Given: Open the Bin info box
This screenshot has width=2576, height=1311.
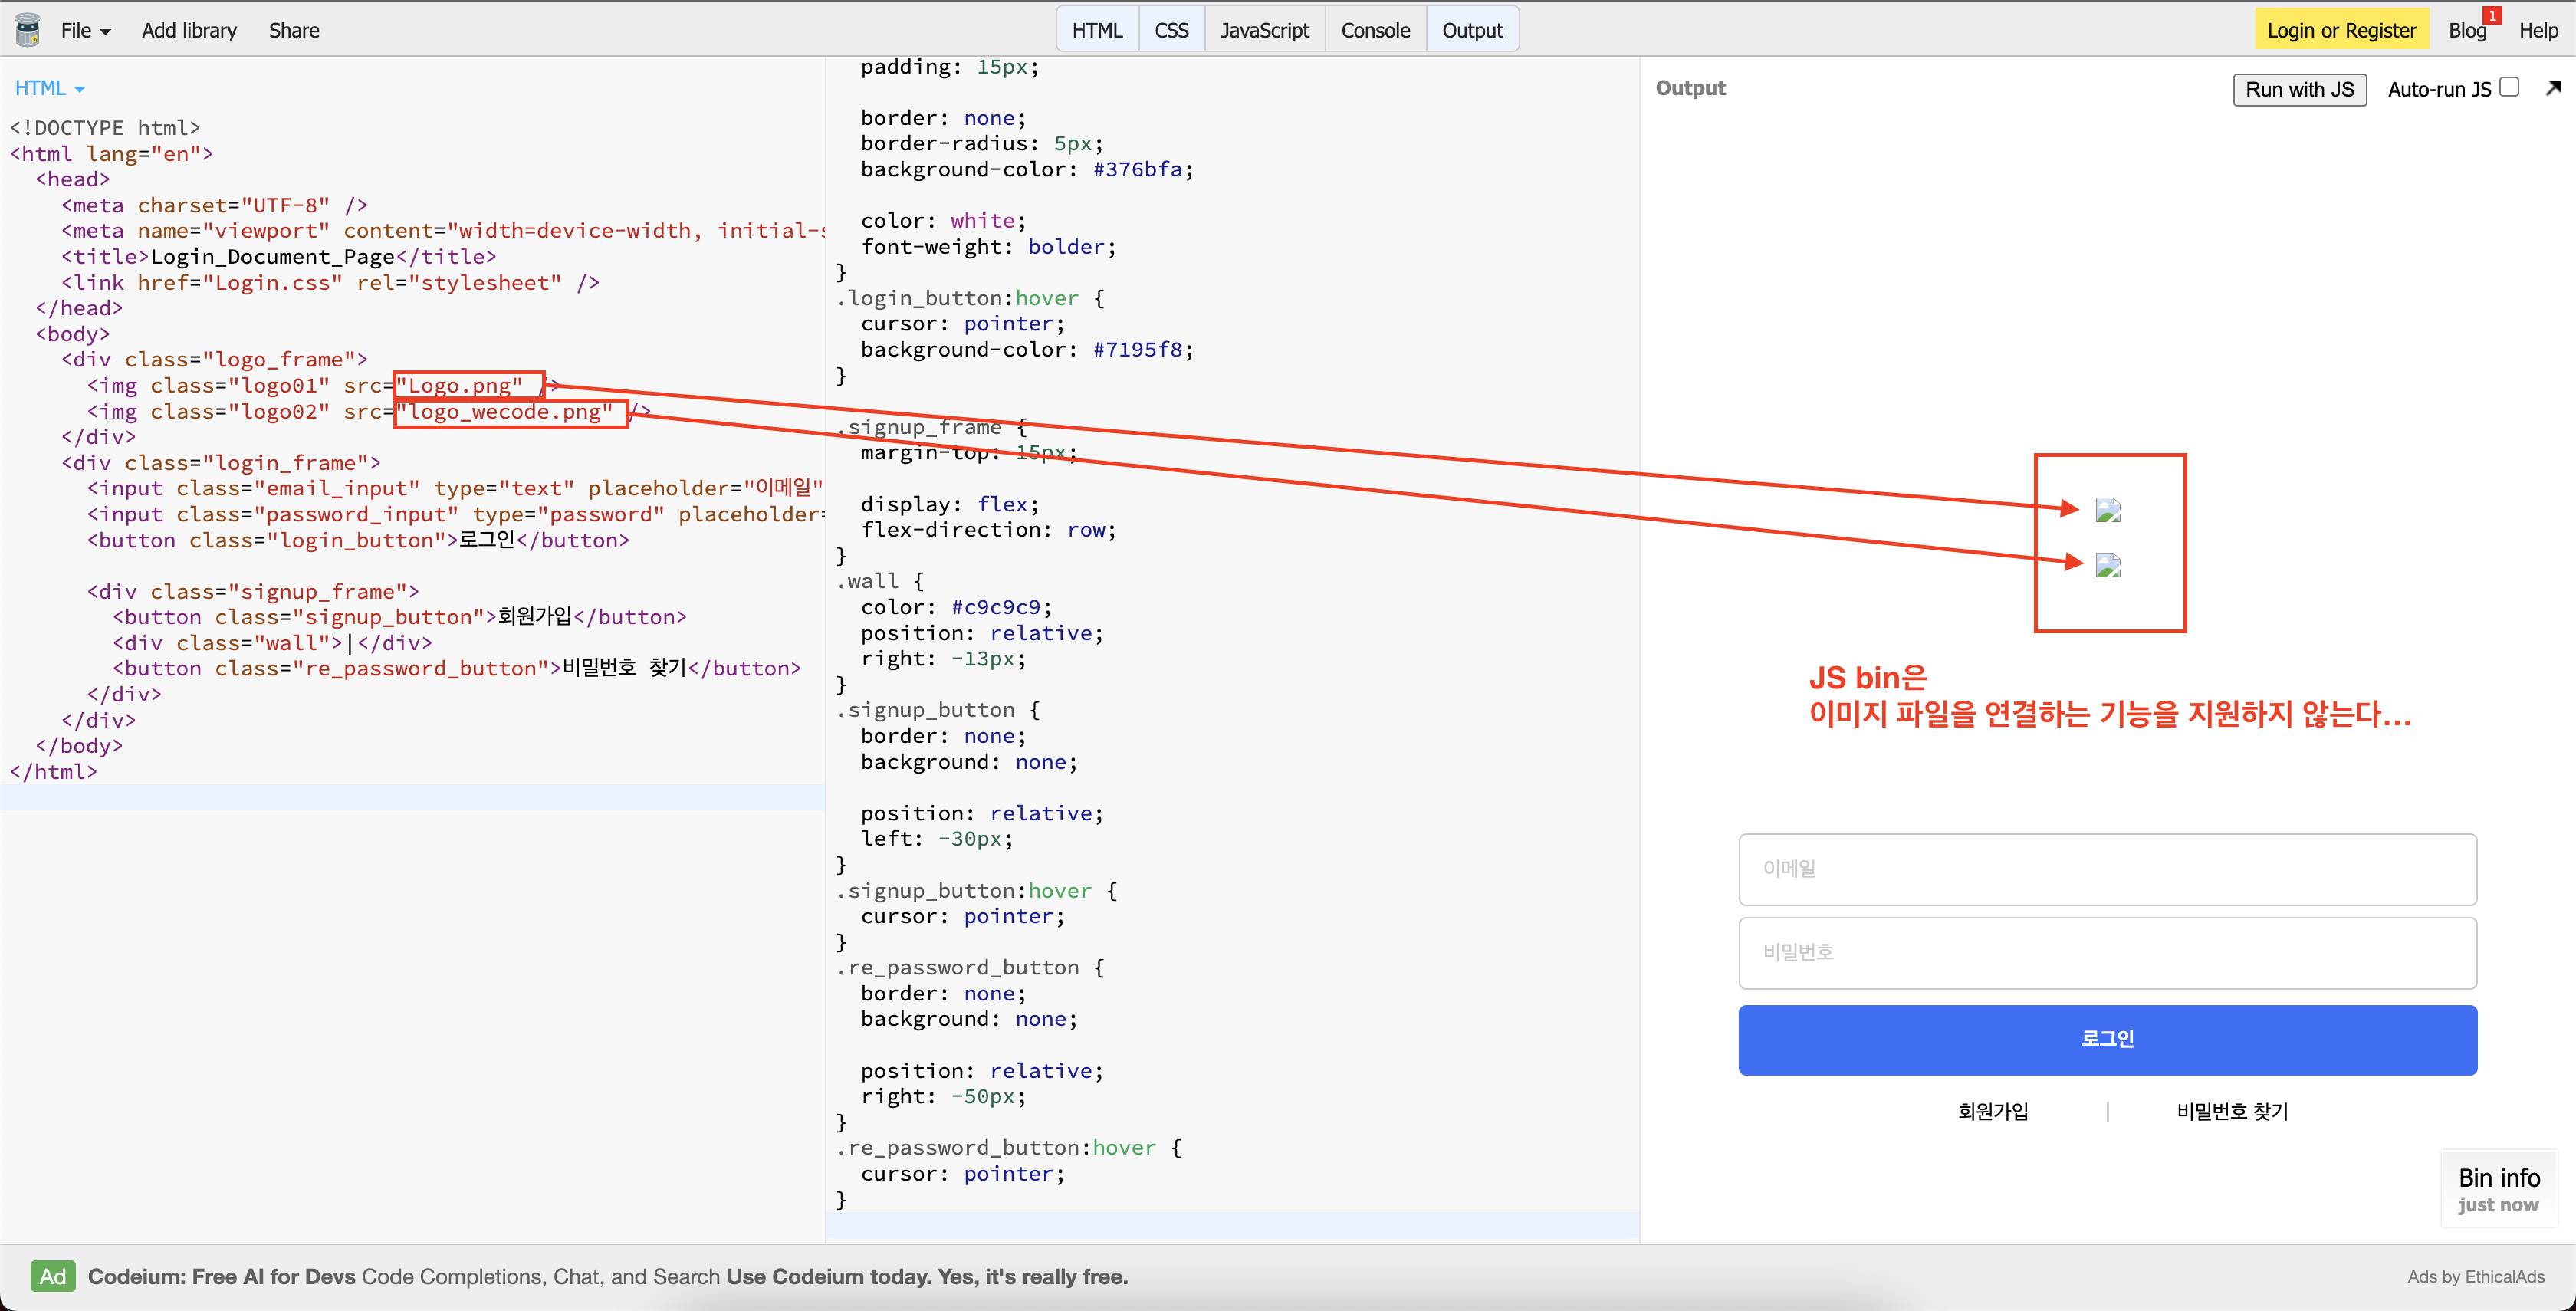Looking at the screenshot, I should coord(2498,1189).
